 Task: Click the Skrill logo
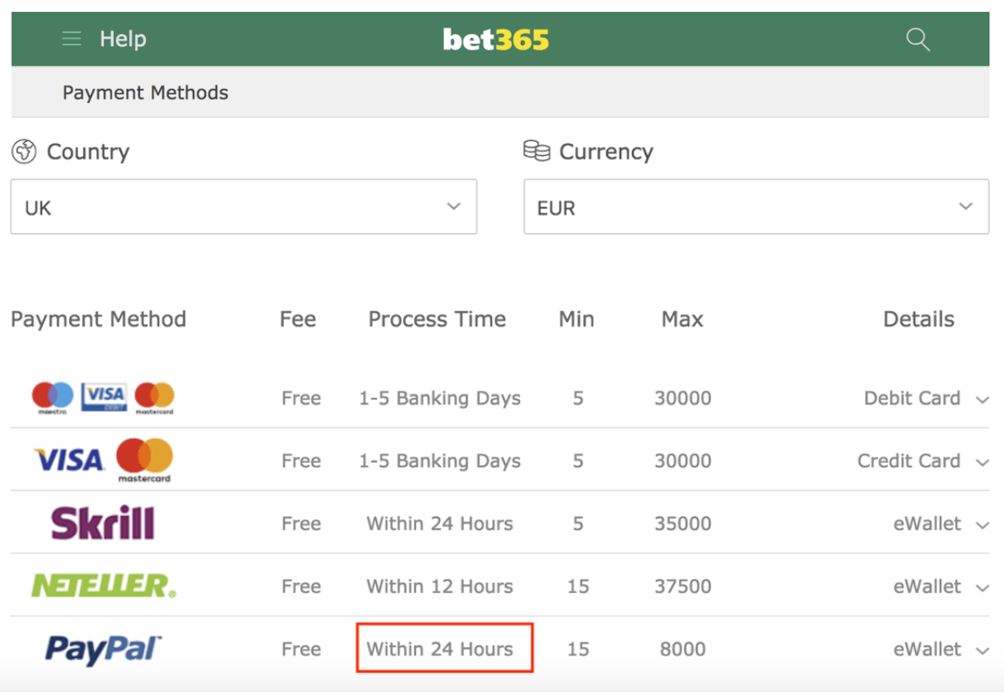coord(102,523)
